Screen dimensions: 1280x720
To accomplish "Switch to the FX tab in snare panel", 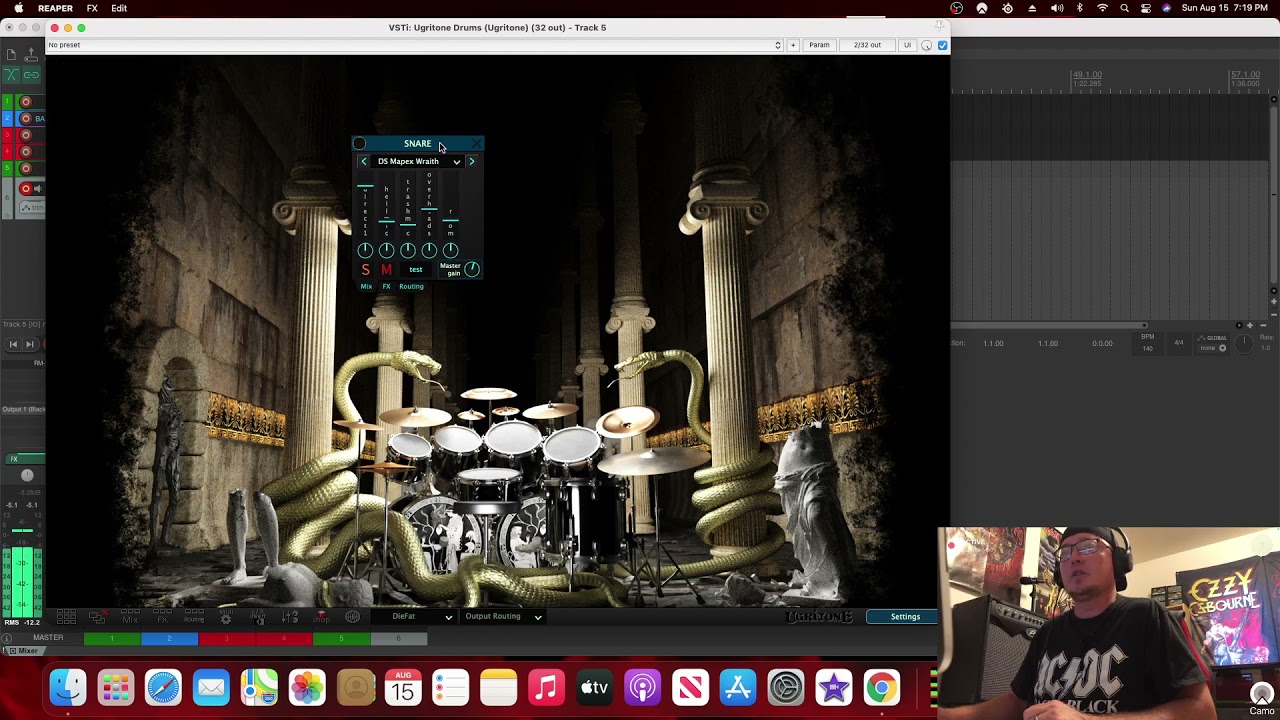I will pos(386,287).
